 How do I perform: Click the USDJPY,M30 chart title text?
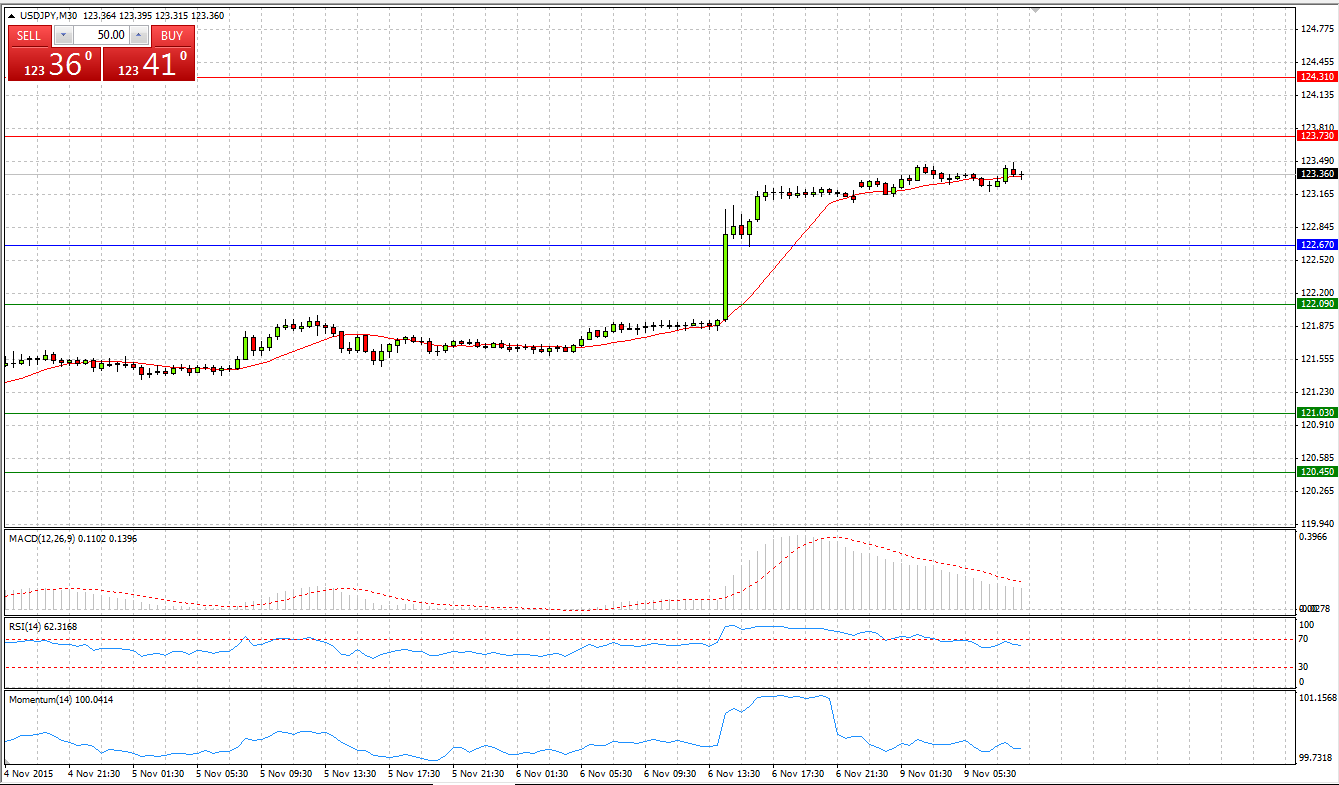(x=48, y=15)
